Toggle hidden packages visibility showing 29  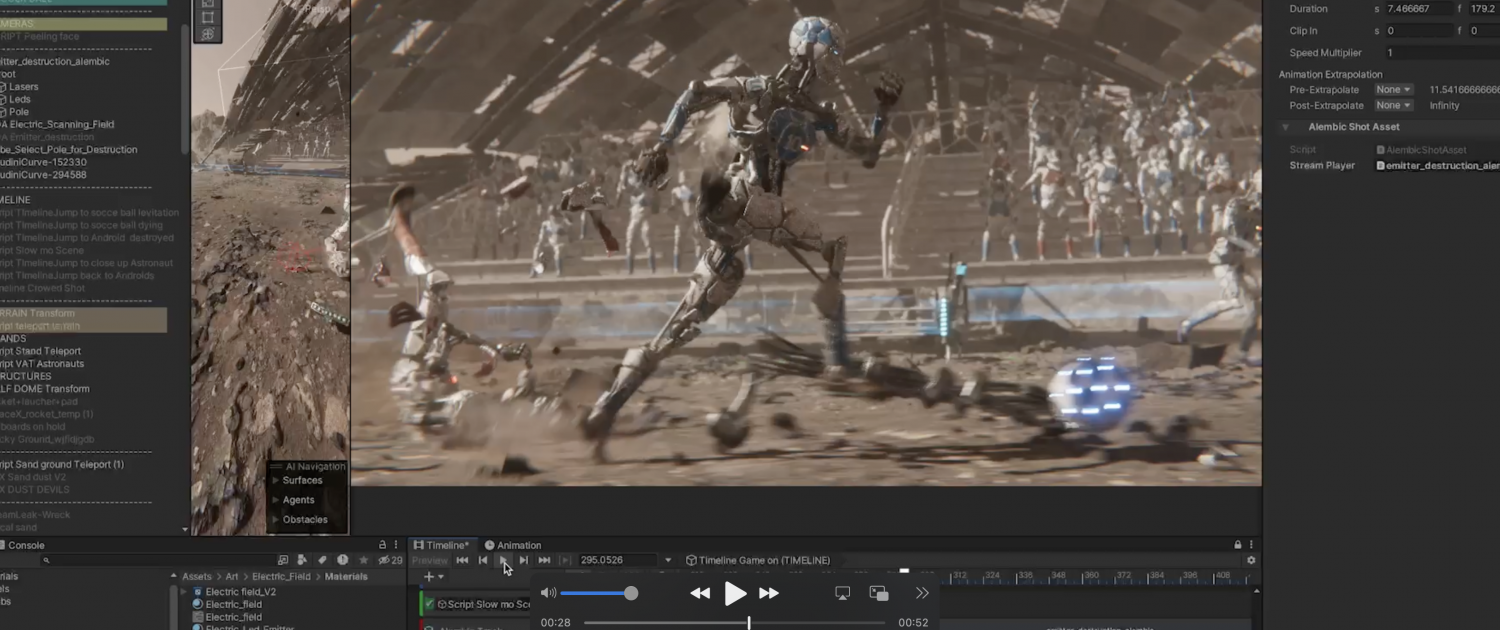(x=390, y=560)
